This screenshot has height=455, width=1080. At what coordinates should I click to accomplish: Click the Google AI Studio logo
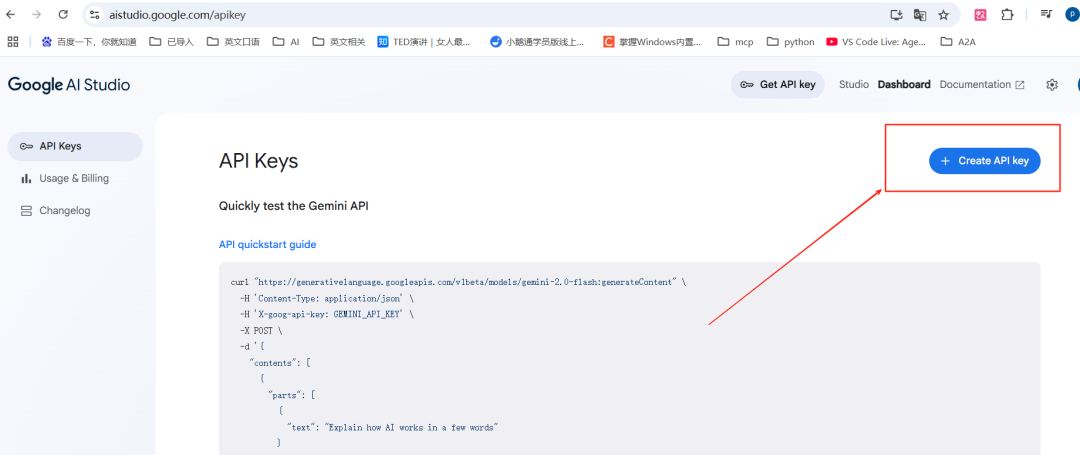[69, 85]
